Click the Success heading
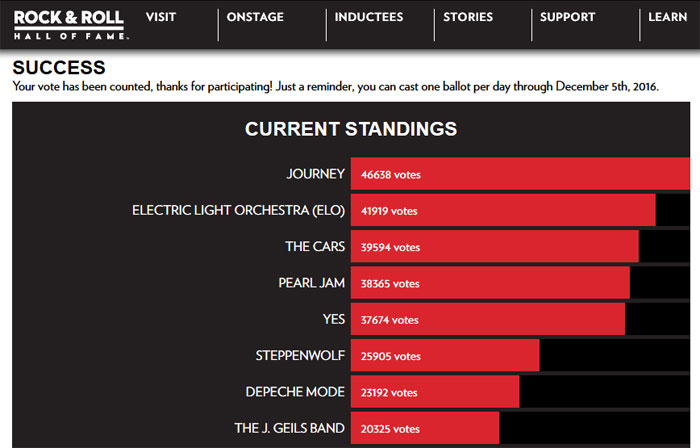The image size is (700, 448). point(59,68)
